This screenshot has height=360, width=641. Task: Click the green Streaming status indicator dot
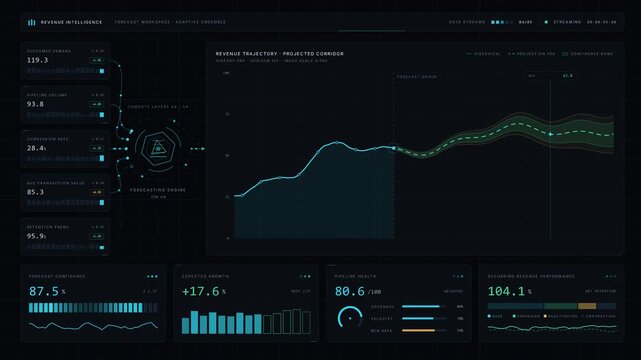tap(546, 22)
